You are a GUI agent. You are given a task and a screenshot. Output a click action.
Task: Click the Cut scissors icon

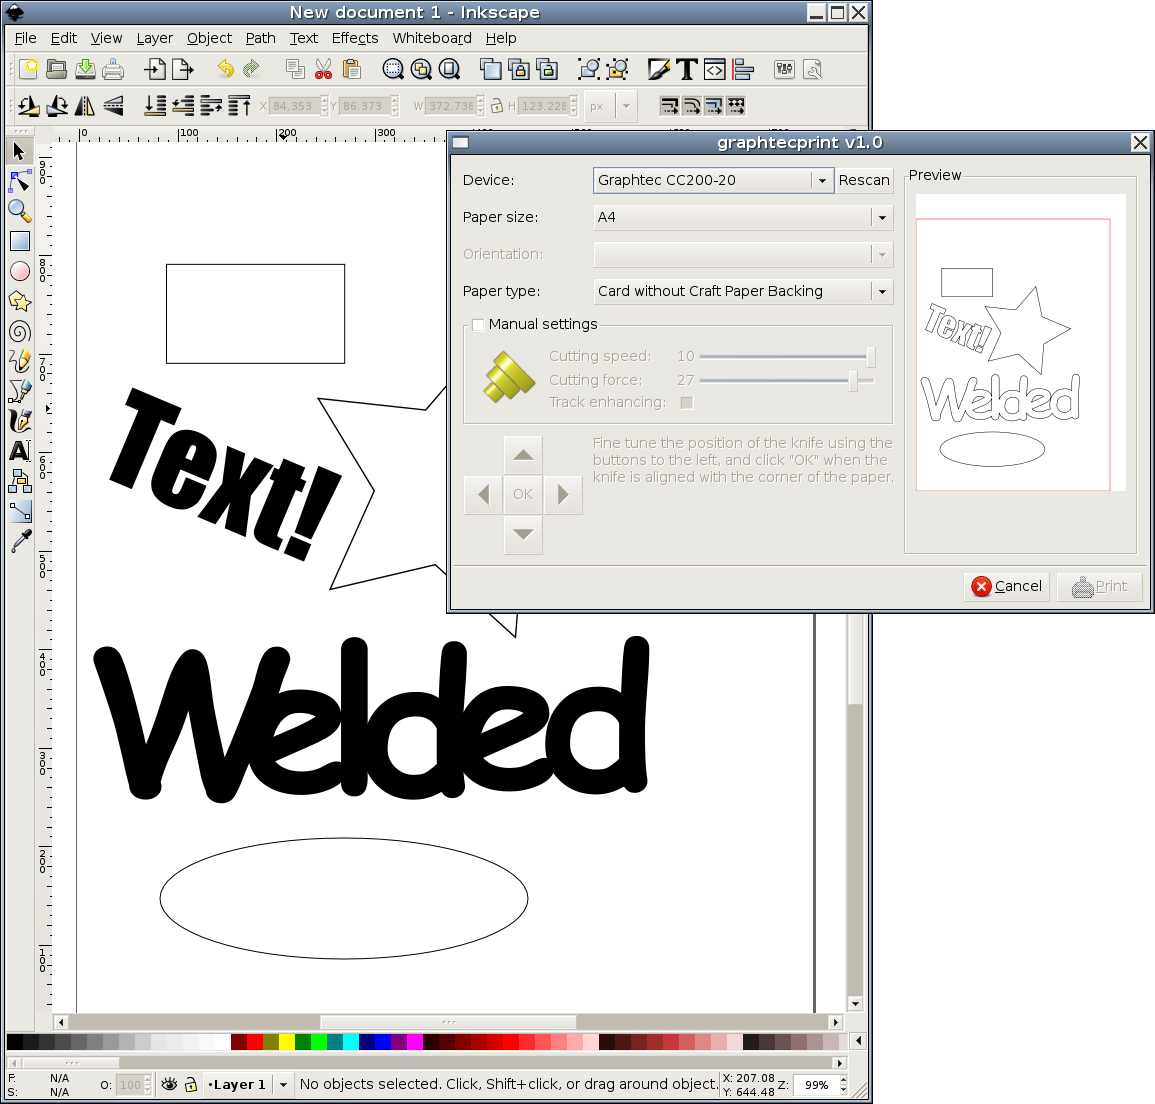coord(323,69)
